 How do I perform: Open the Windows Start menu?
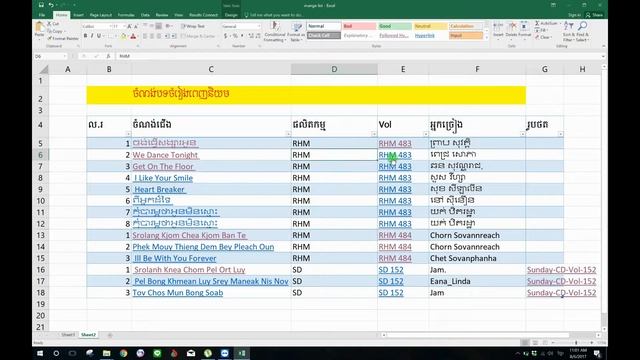click(40, 353)
